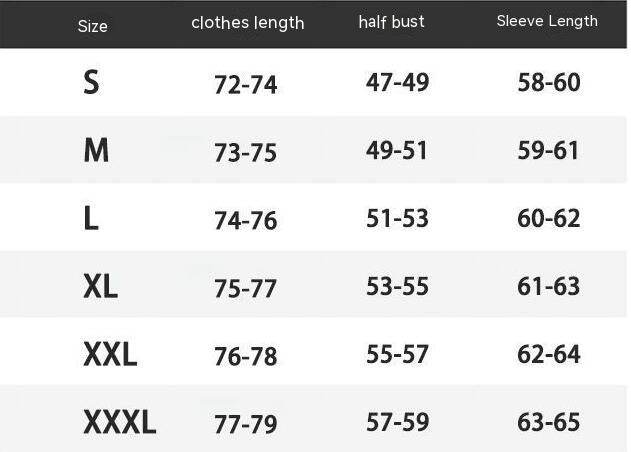Image resolution: width=631 pixels, height=452 pixels.
Task: Select the L size label
Action: pyautogui.click(x=91, y=219)
